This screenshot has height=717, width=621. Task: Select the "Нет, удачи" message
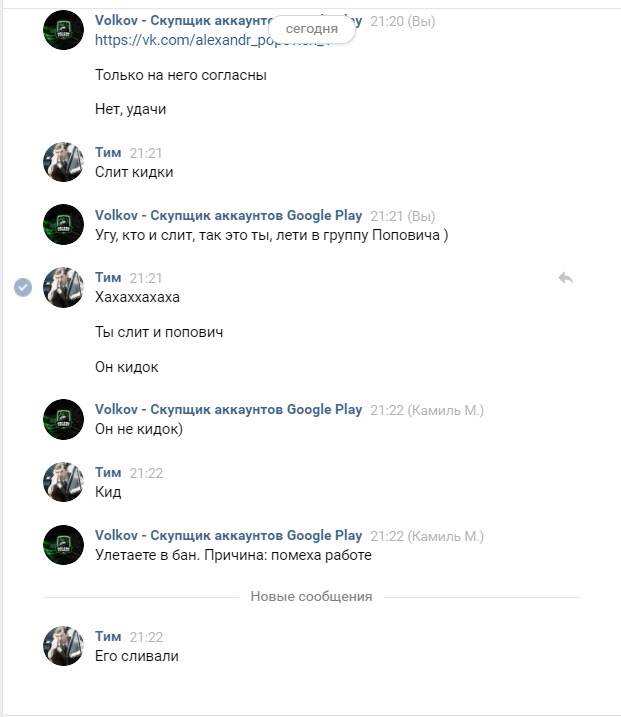point(130,109)
